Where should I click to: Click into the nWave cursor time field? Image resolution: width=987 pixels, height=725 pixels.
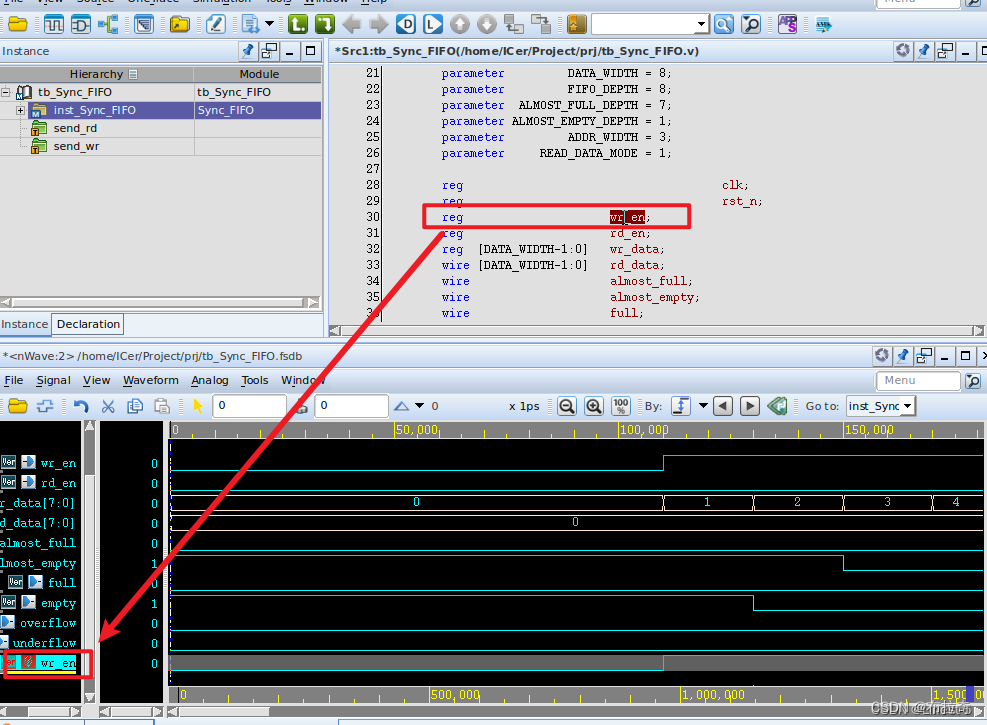click(x=249, y=406)
